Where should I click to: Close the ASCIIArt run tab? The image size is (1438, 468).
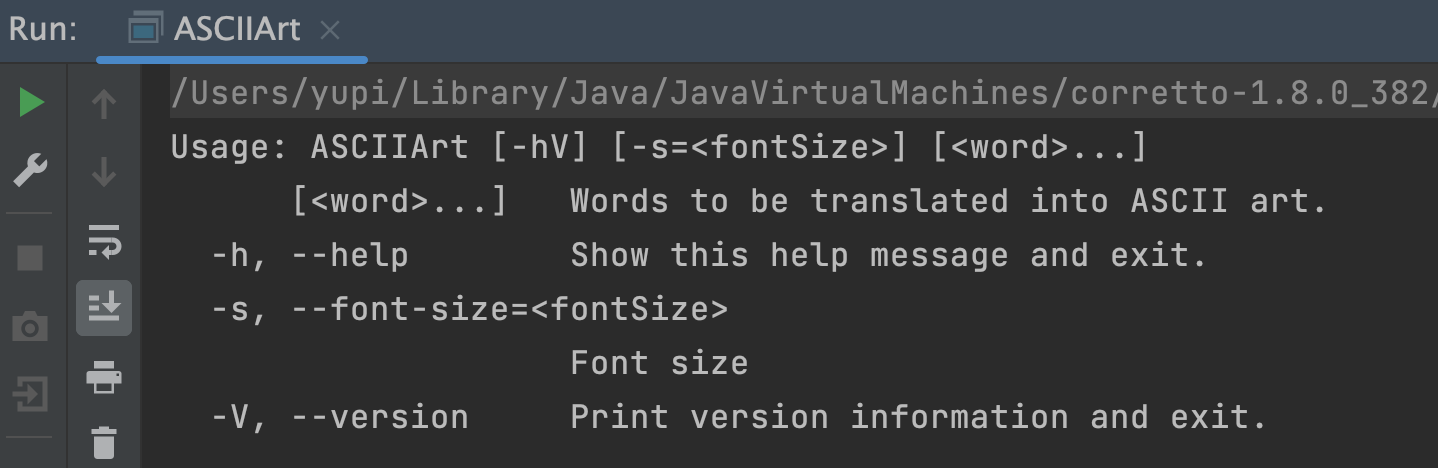tap(329, 31)
